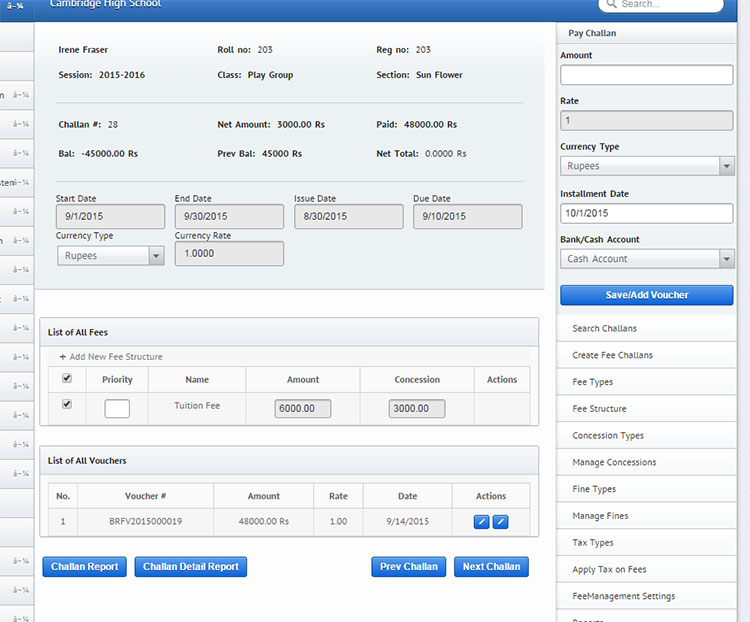Click voucher number BRFV2015000019
Image resolution: width=750 pixels, height=622 pixels.
coord(145,522)
